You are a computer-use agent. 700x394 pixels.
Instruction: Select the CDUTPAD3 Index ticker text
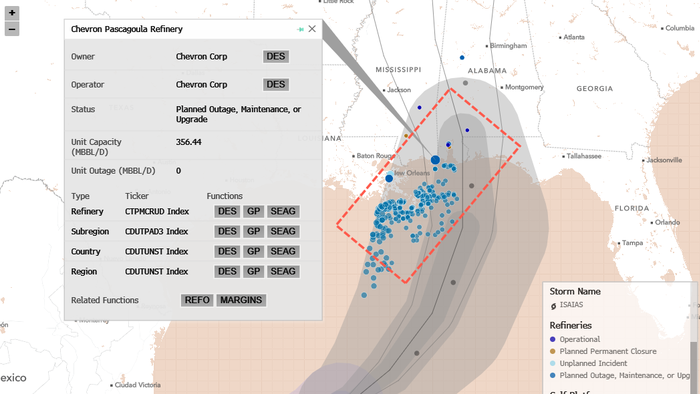point(156,232)
